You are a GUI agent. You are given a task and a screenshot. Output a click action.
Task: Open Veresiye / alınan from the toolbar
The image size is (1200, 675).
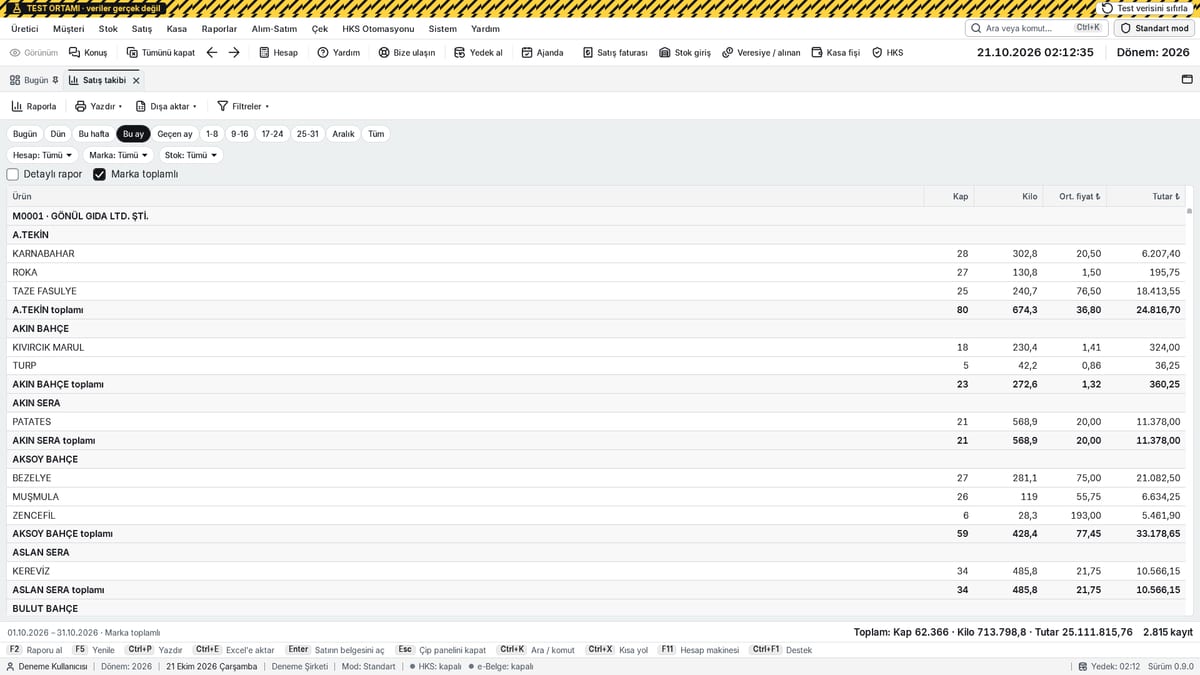(761, 52)
